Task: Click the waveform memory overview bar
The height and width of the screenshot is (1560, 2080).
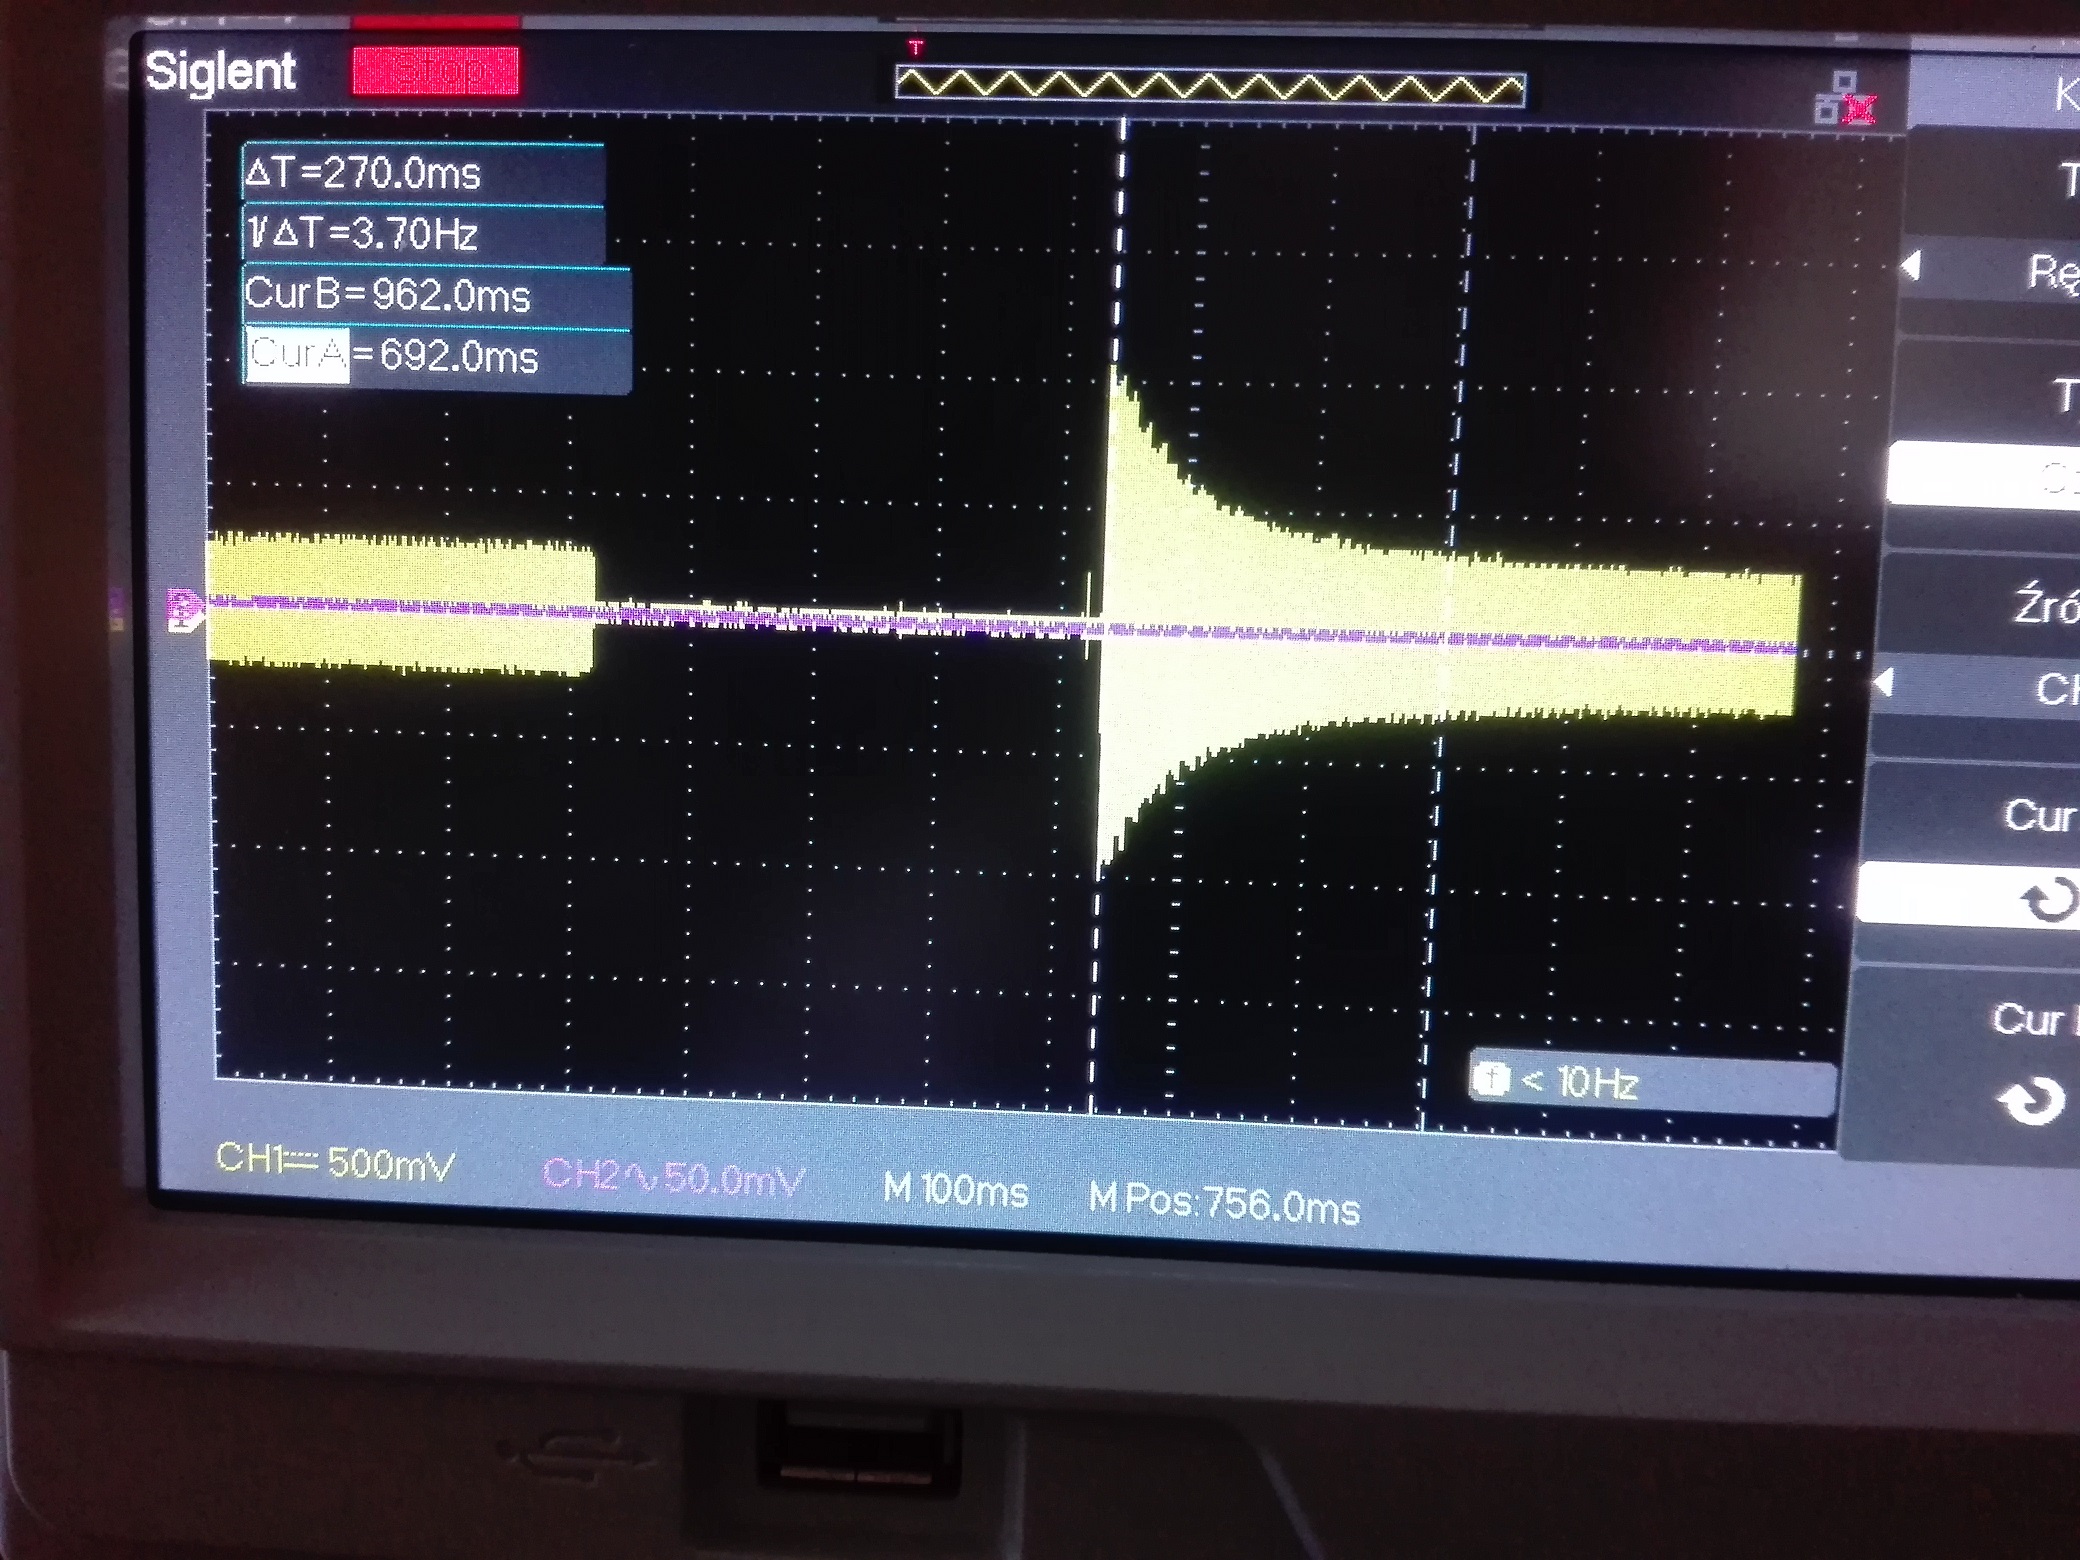Action: (x=1210, y=86)
